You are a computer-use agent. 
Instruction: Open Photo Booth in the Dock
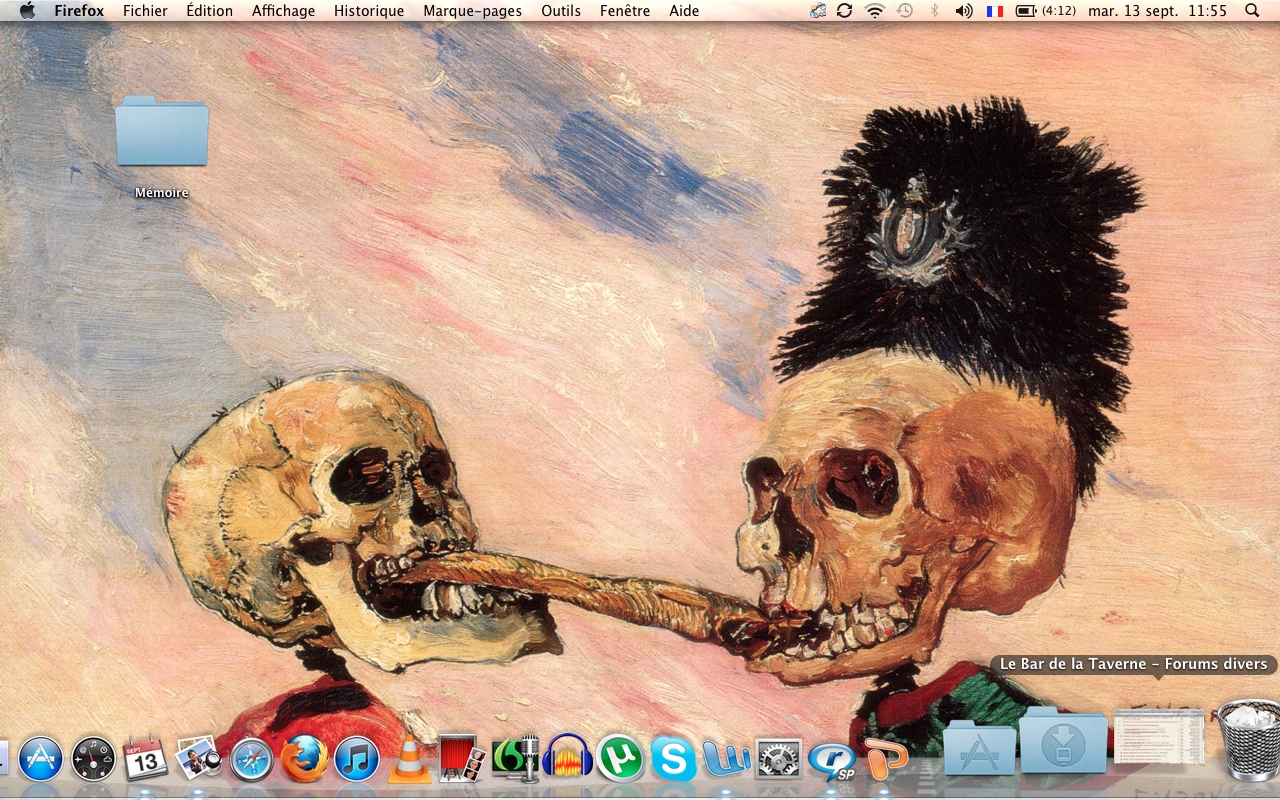pyautogui.click(x=462, y=759)
